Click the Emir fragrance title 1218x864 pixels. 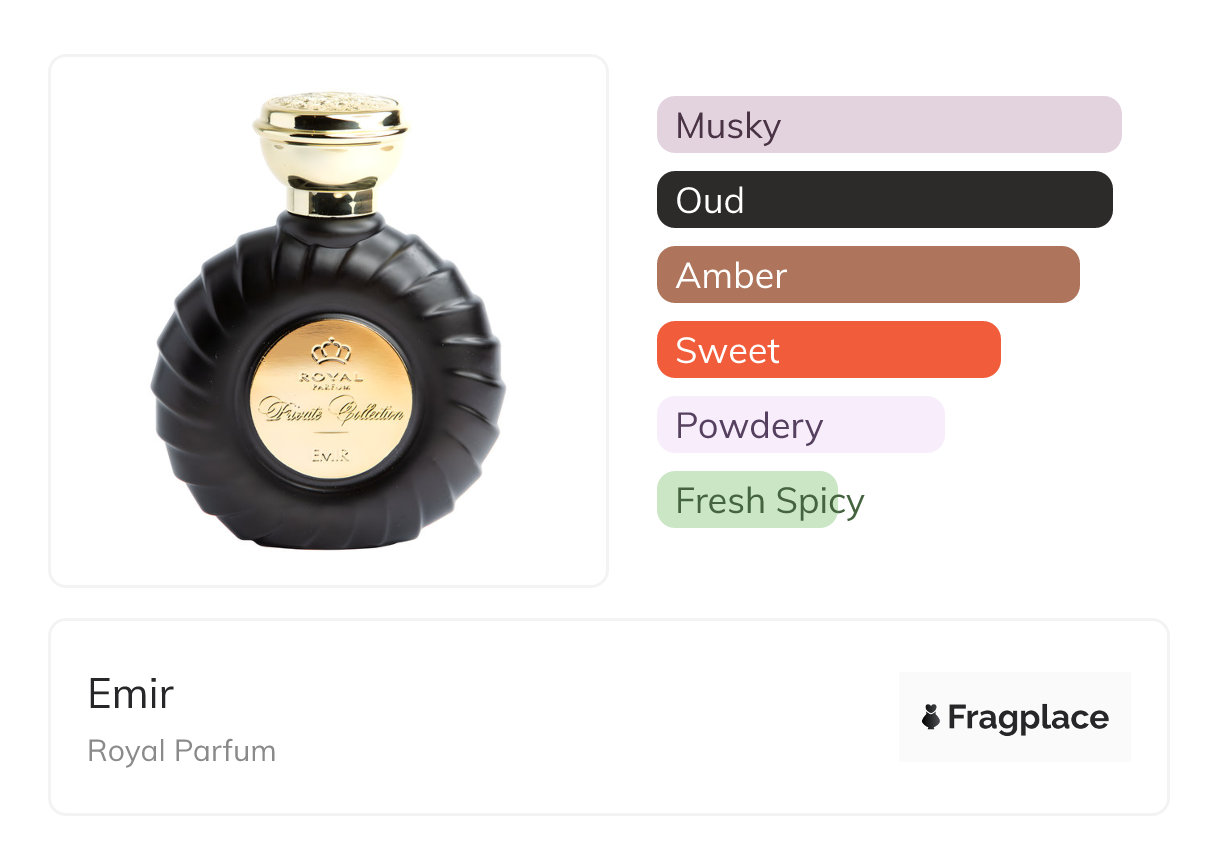pos(131,693)
